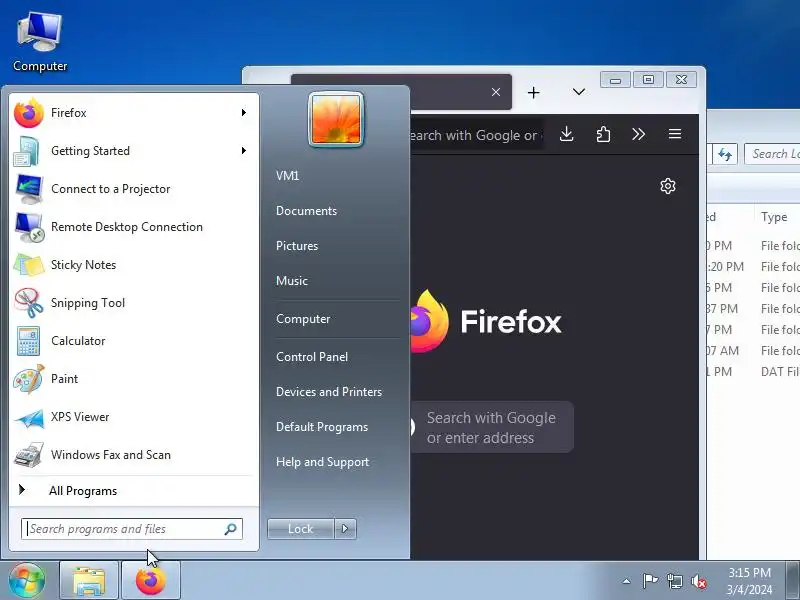The height and width of the screenshot is (600, 800).
Task: Open XPS Viewer
Action: tap(132, 417)
